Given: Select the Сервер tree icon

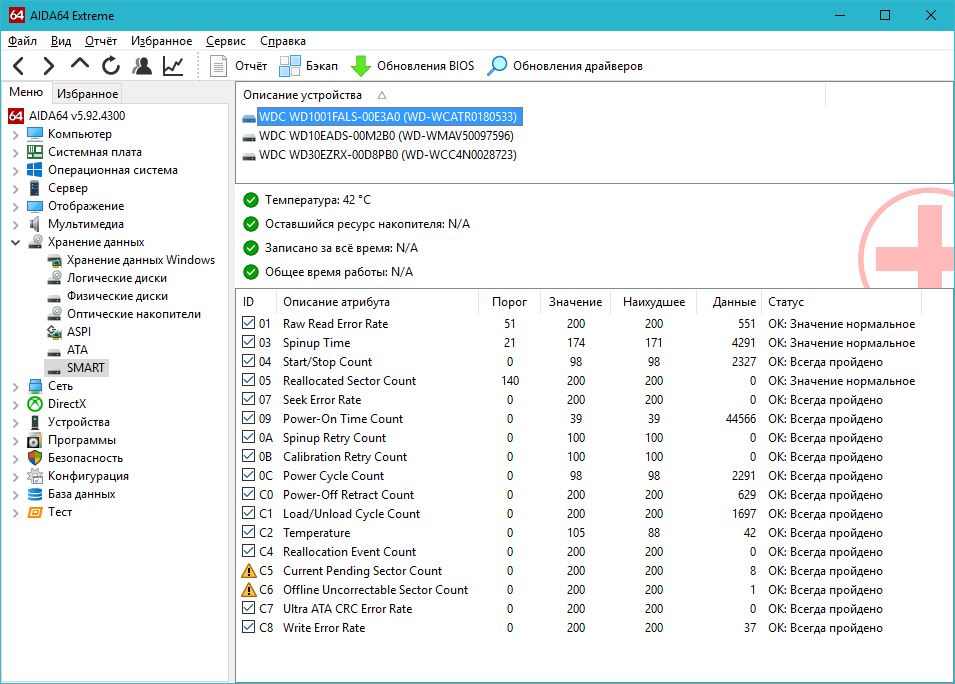Looking at the screenshot, I should click(x=35, y=188).
